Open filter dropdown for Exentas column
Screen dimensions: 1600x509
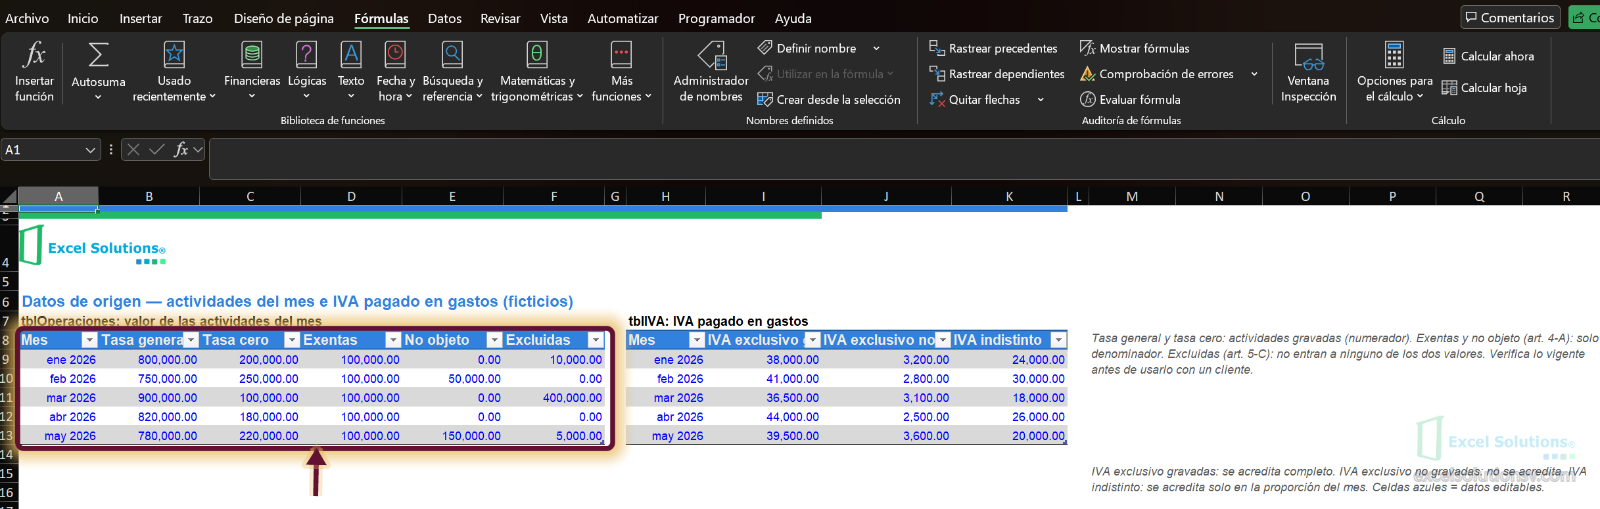coord(393,340)
